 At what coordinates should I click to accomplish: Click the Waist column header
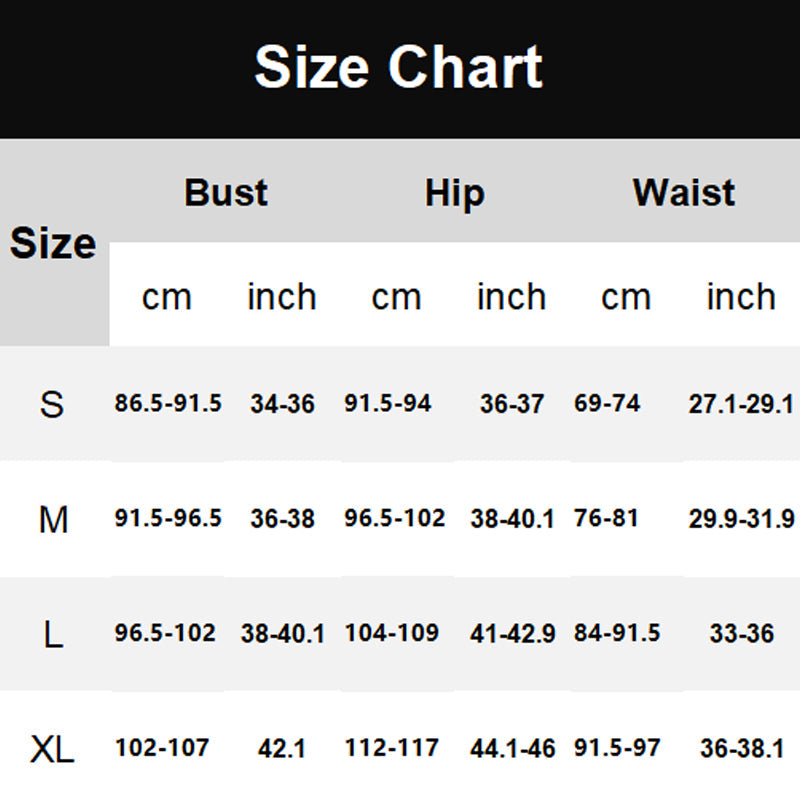point(684,192)
